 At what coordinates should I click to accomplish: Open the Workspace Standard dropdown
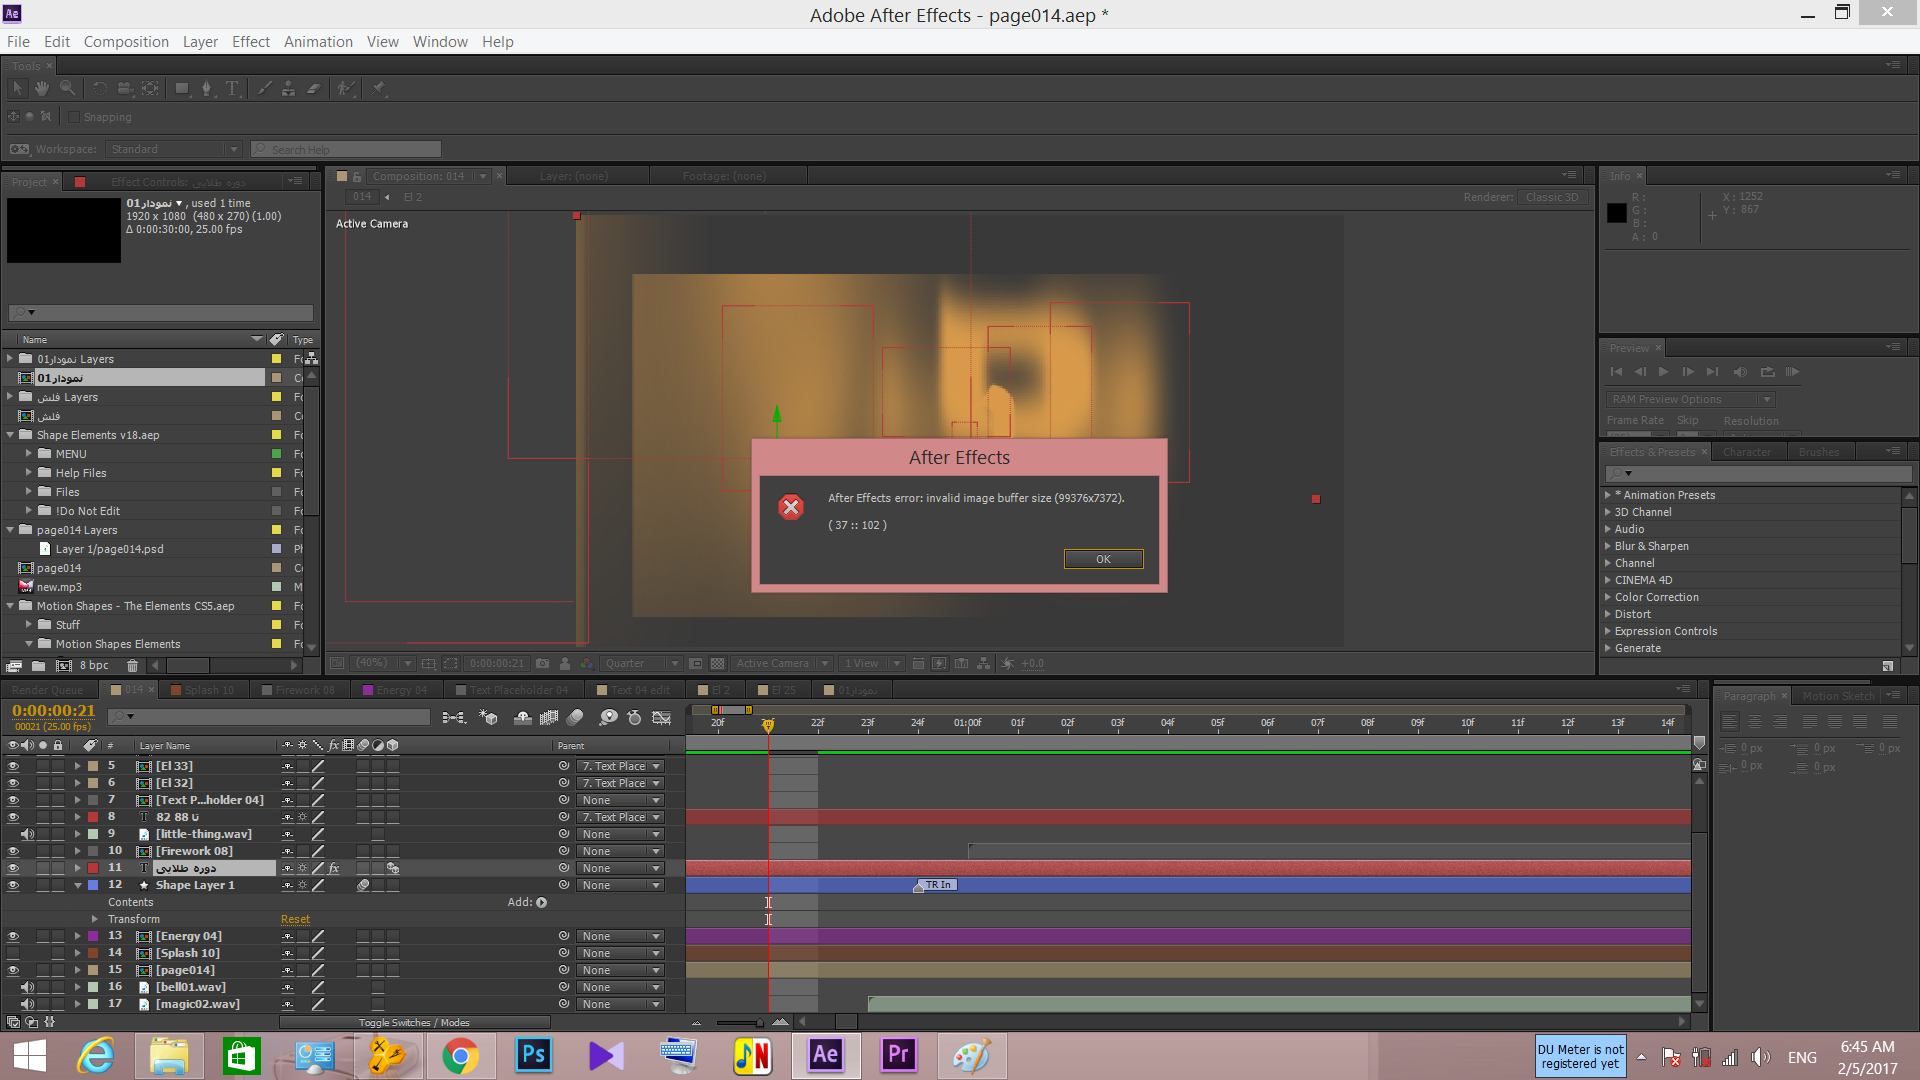[x=175, y=149]
